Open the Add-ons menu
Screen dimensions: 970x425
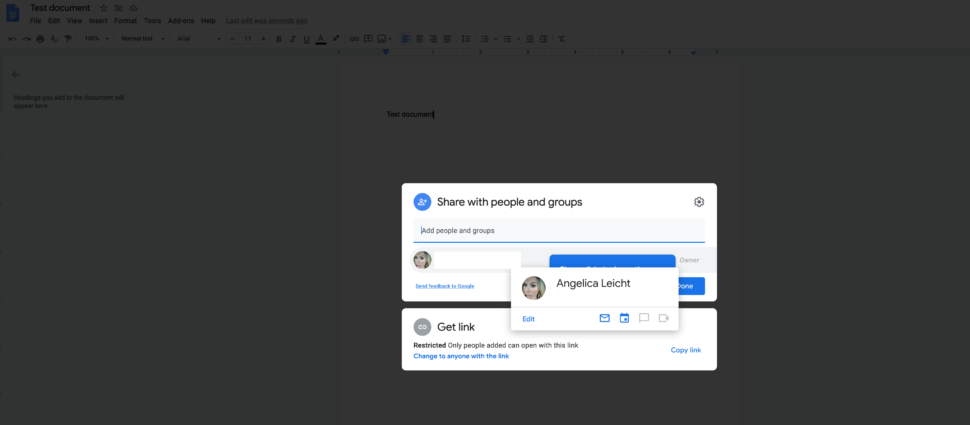tap(181, 20)
